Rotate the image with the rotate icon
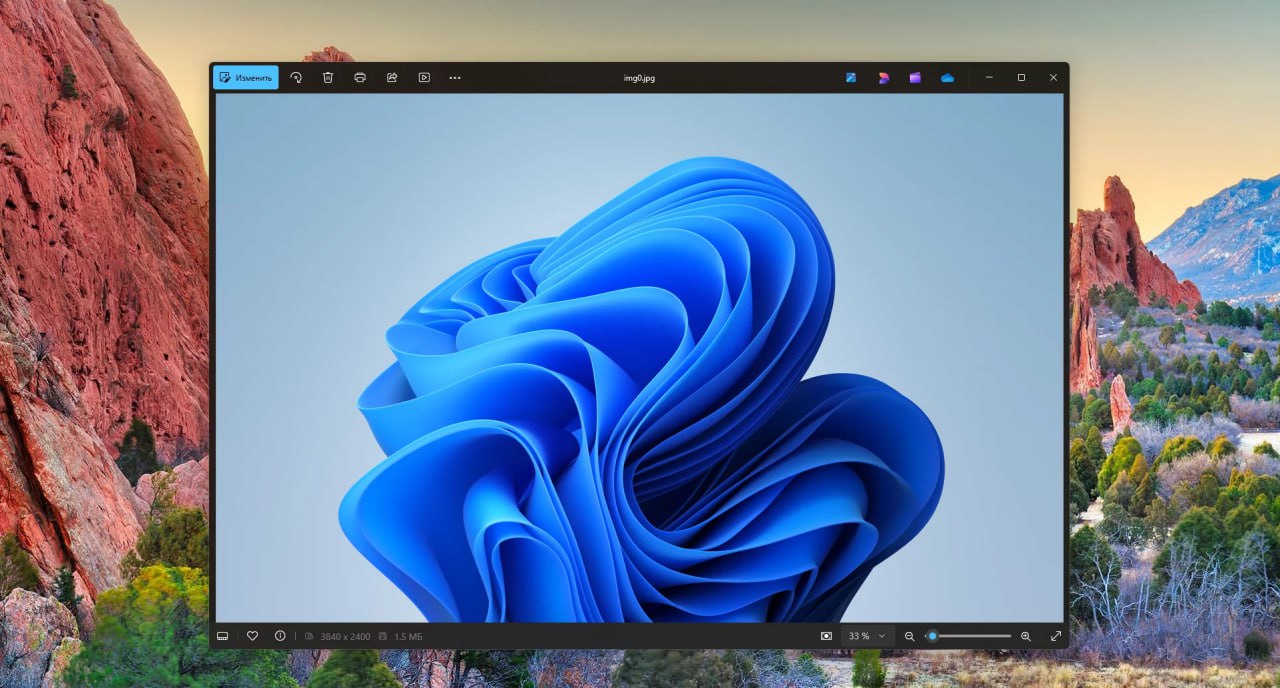Viewport: 1280px width, 688px height. click(x=296, y=78)
